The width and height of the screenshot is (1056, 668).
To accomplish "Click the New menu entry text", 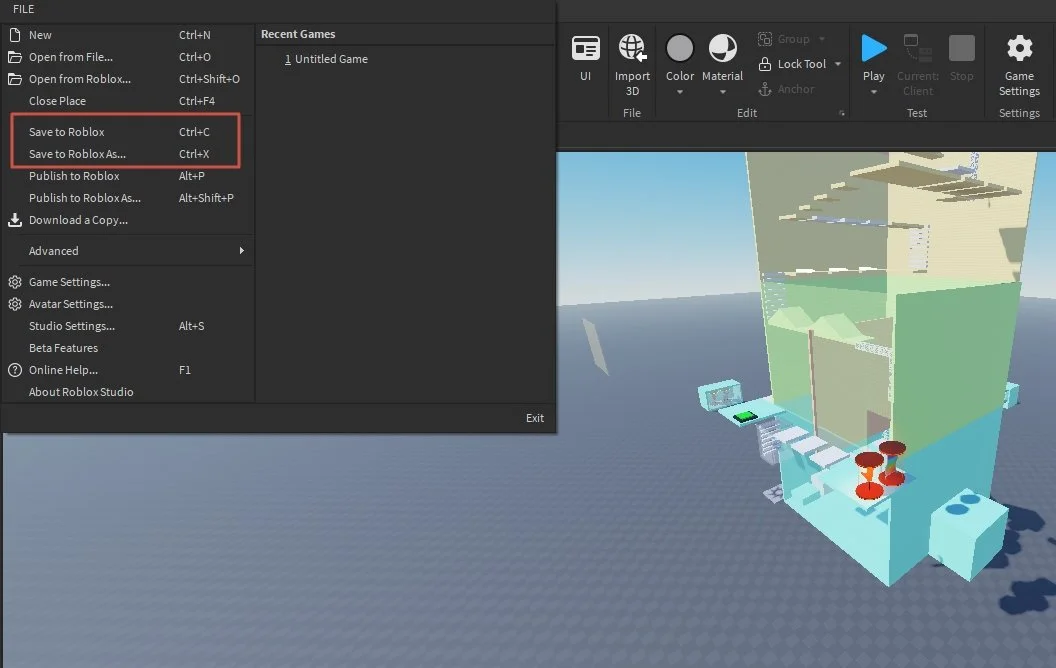I will [40, 35].
